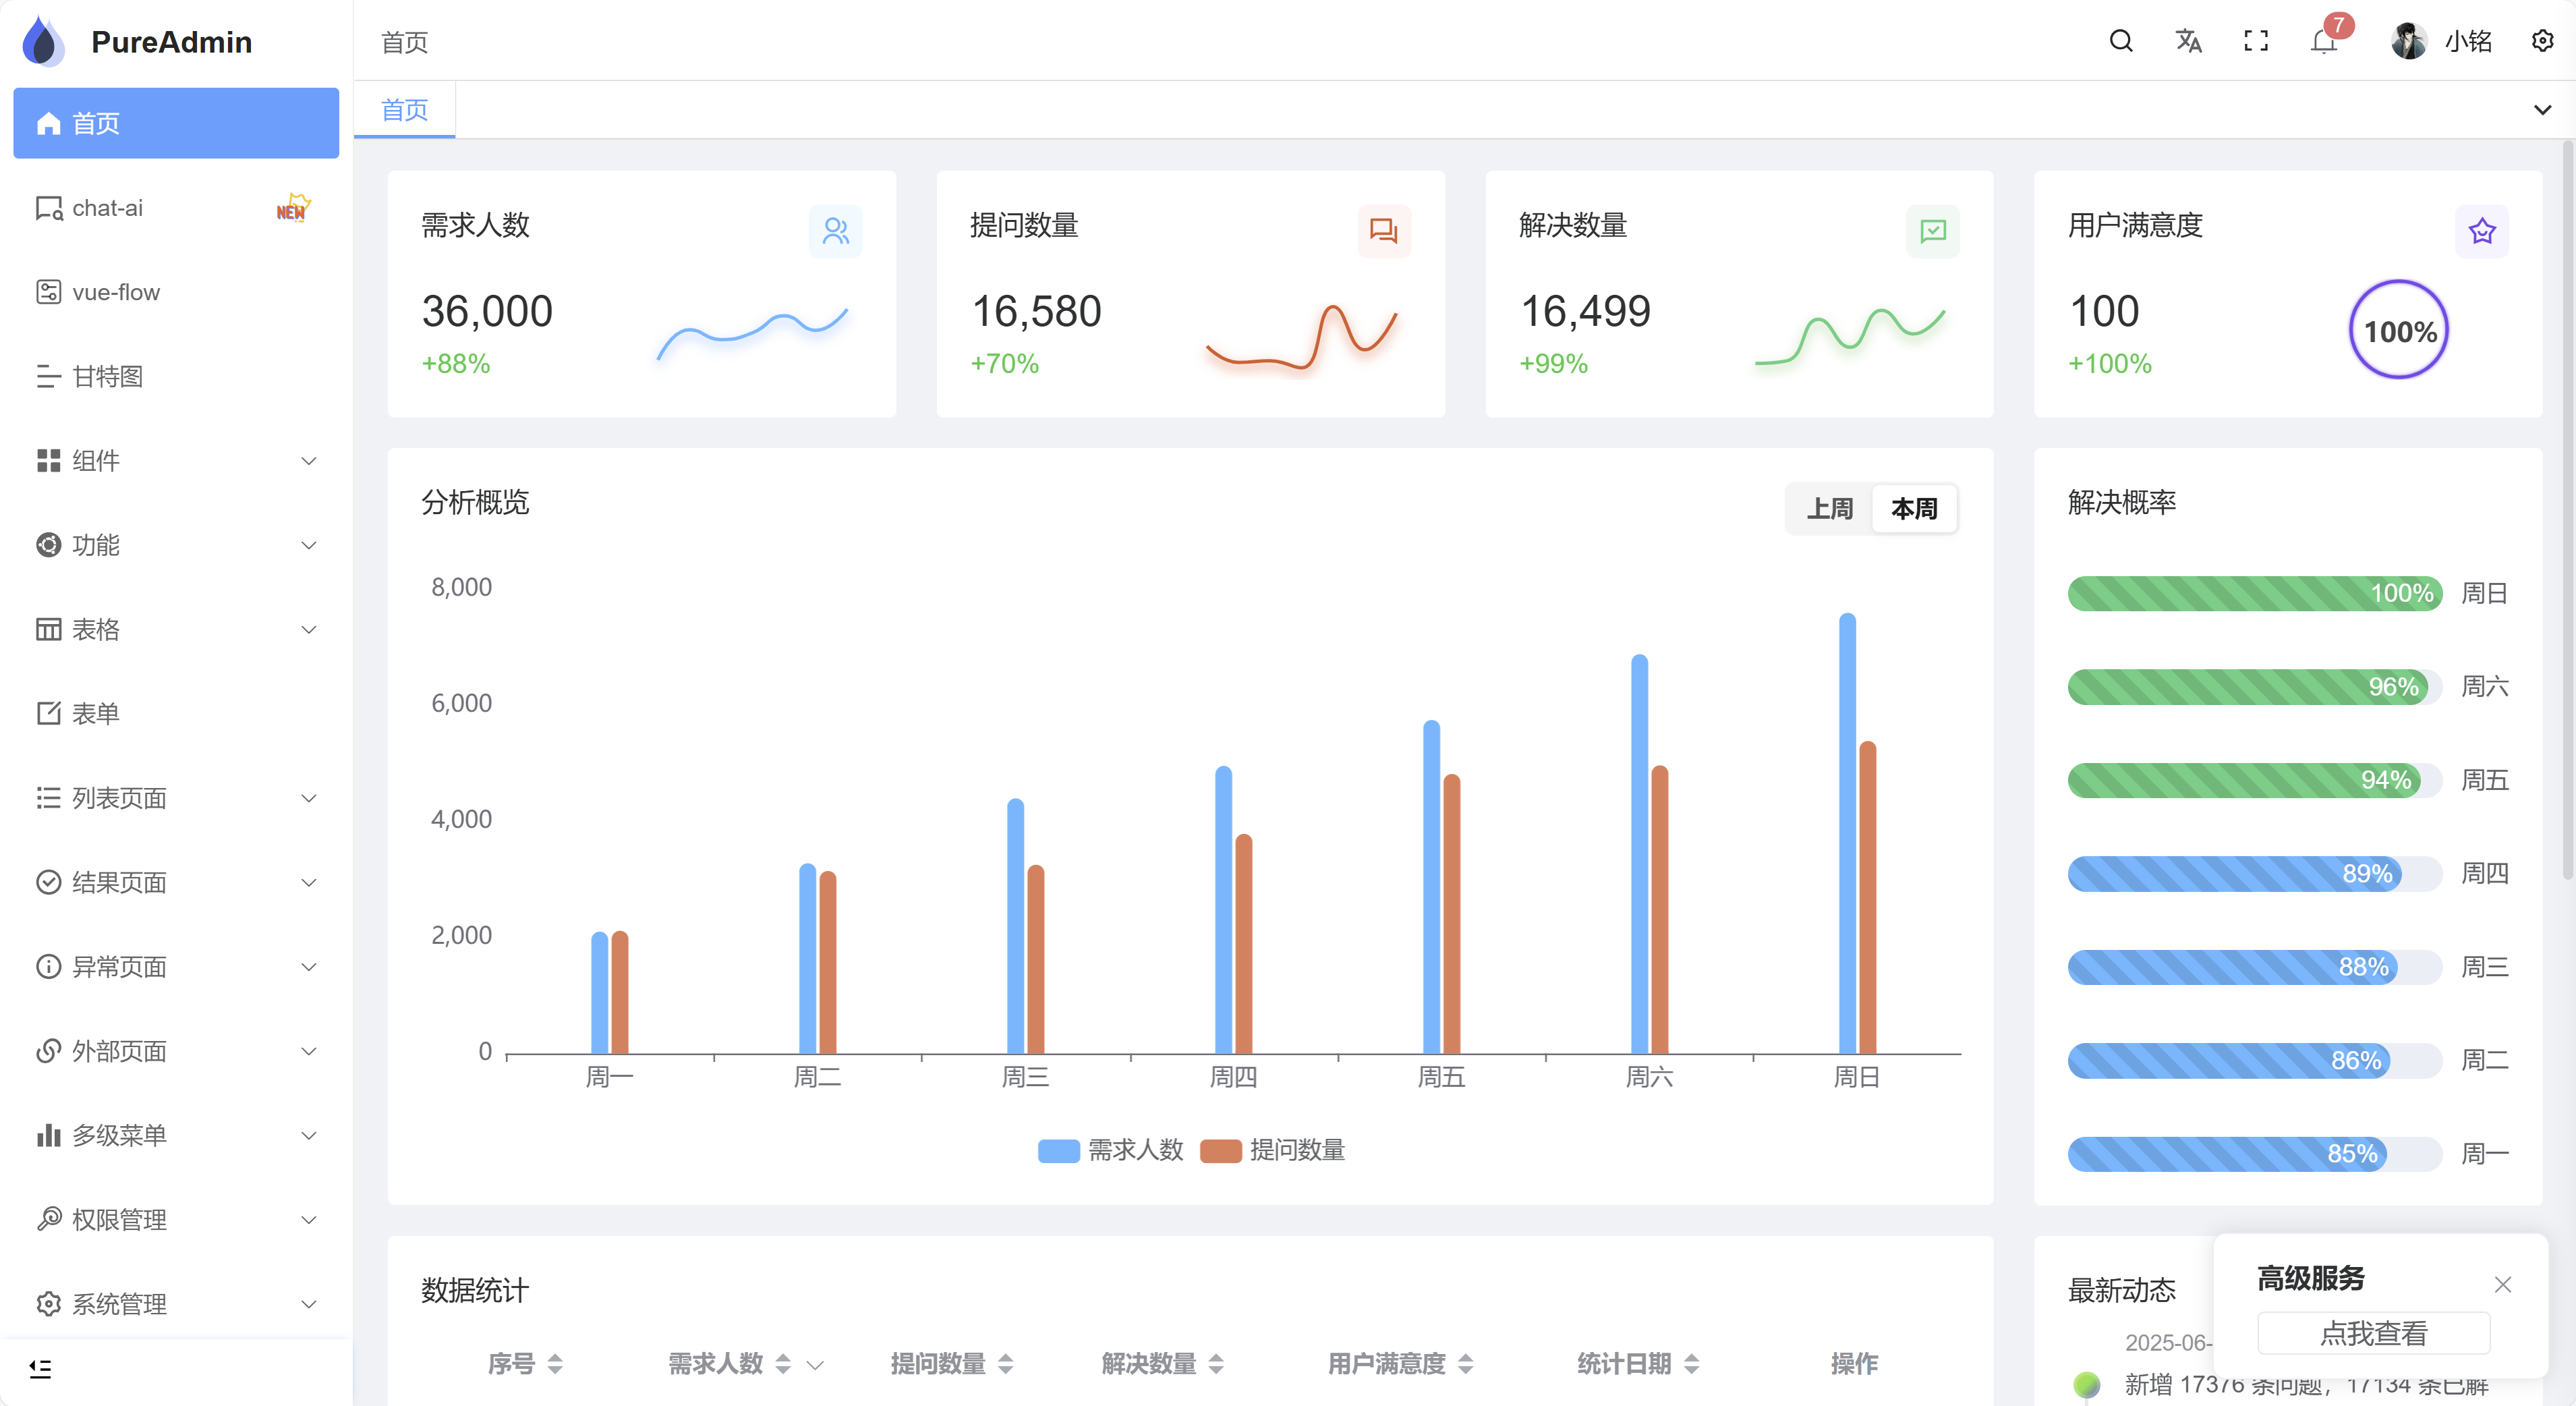Image resolution: width=2576 pixels, height=1406 pixels.
Task: Toggle fullscreen mode icon
Action: coord(2256,41)
